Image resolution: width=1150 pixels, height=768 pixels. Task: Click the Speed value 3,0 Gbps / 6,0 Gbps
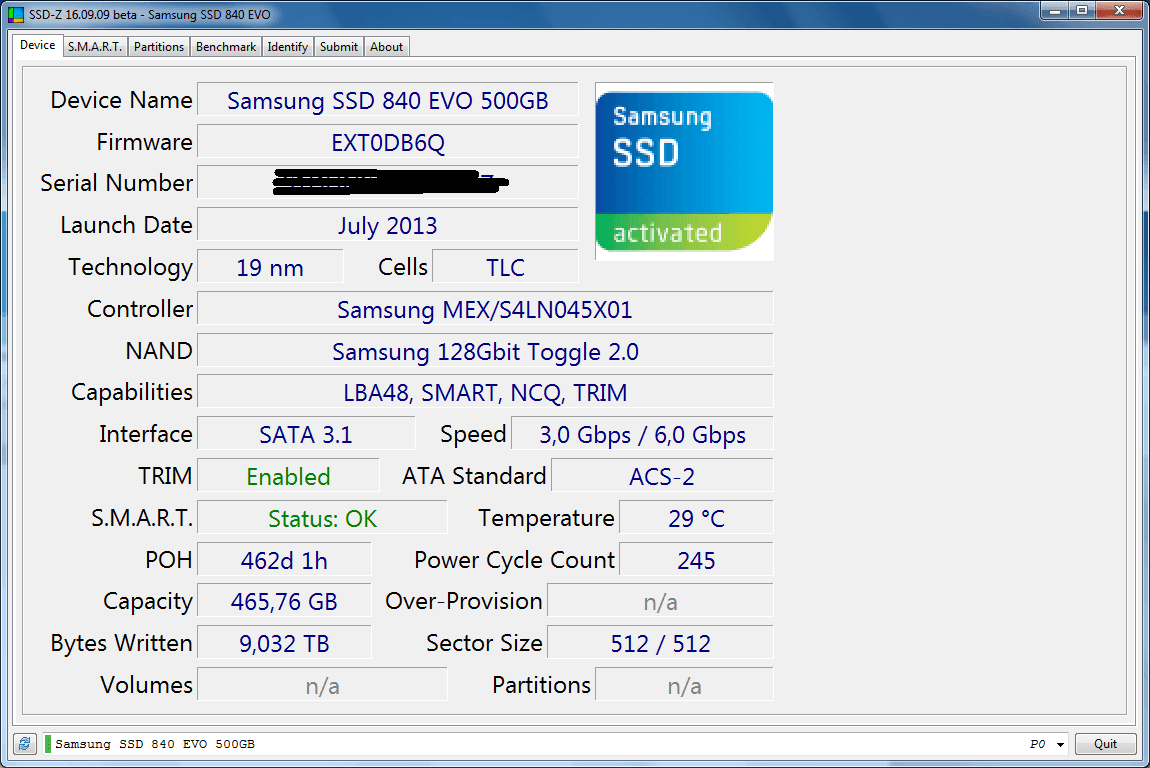642,434
